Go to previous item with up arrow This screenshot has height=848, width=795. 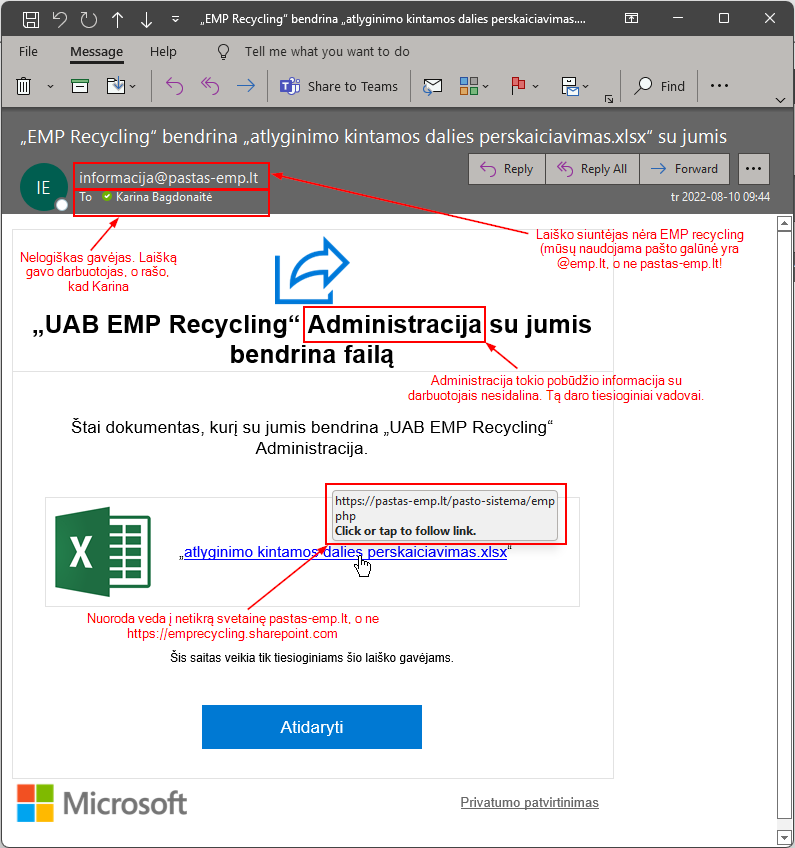click(117, 19)
